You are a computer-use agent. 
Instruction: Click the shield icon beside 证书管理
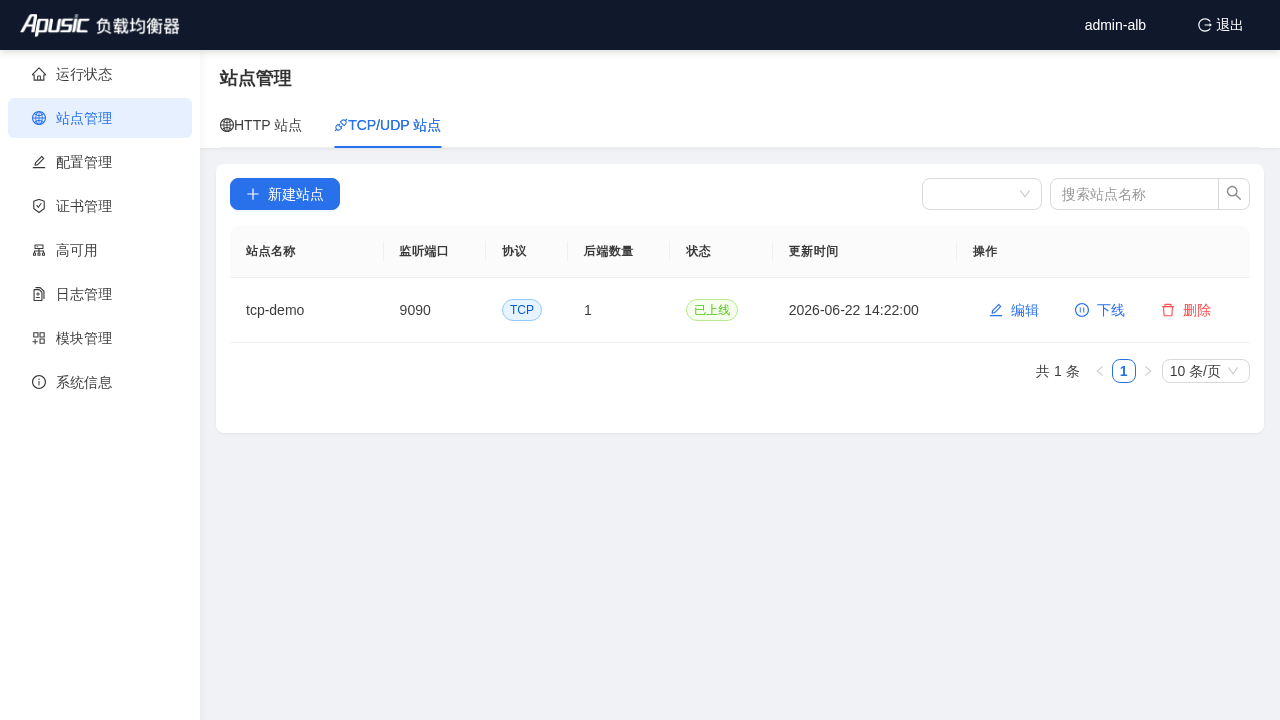coord(39,206)
